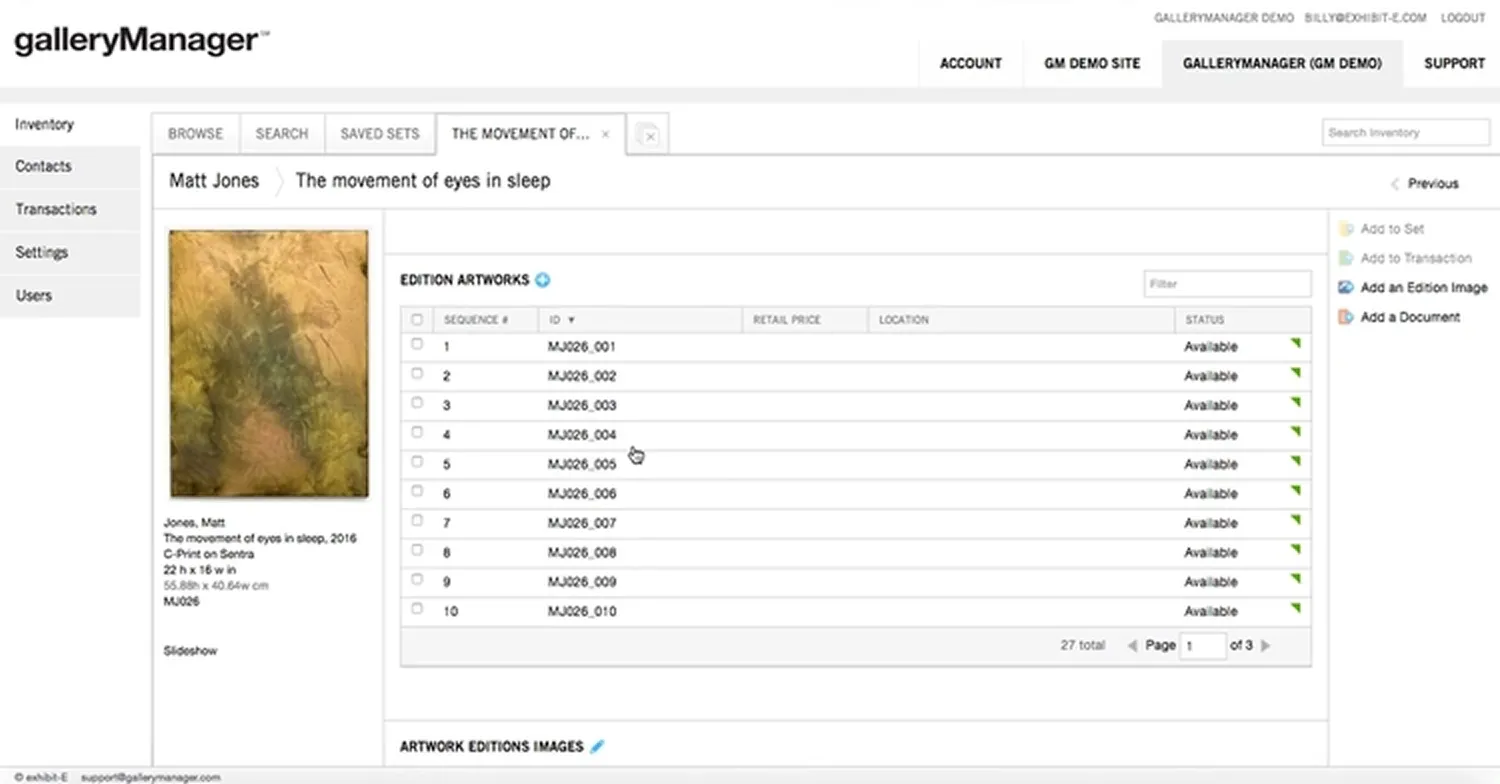
Task: Open Support in top navigation
Action: pos(1454,63)
